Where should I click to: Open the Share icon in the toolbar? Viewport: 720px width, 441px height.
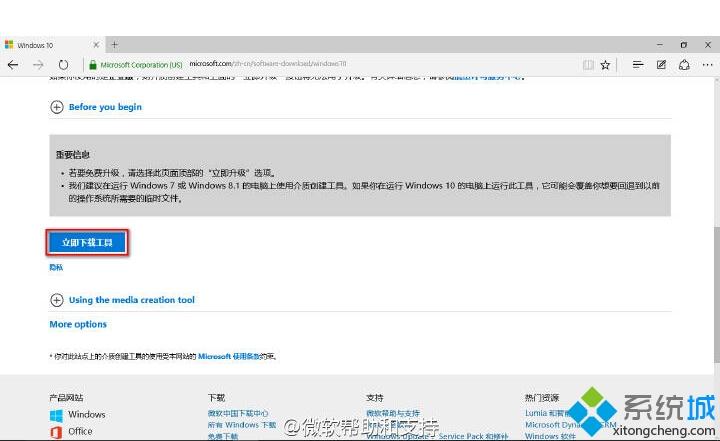684,65
